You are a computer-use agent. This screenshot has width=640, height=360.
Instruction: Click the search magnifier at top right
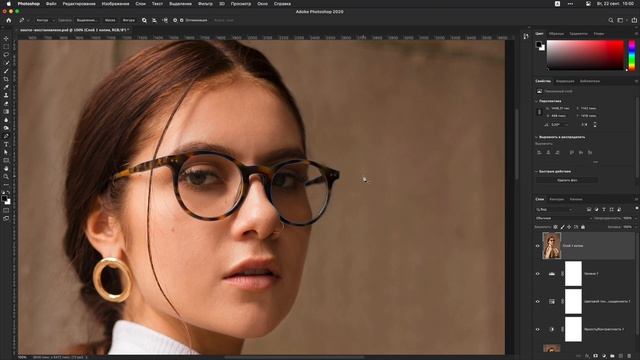(x=611, y=20)
